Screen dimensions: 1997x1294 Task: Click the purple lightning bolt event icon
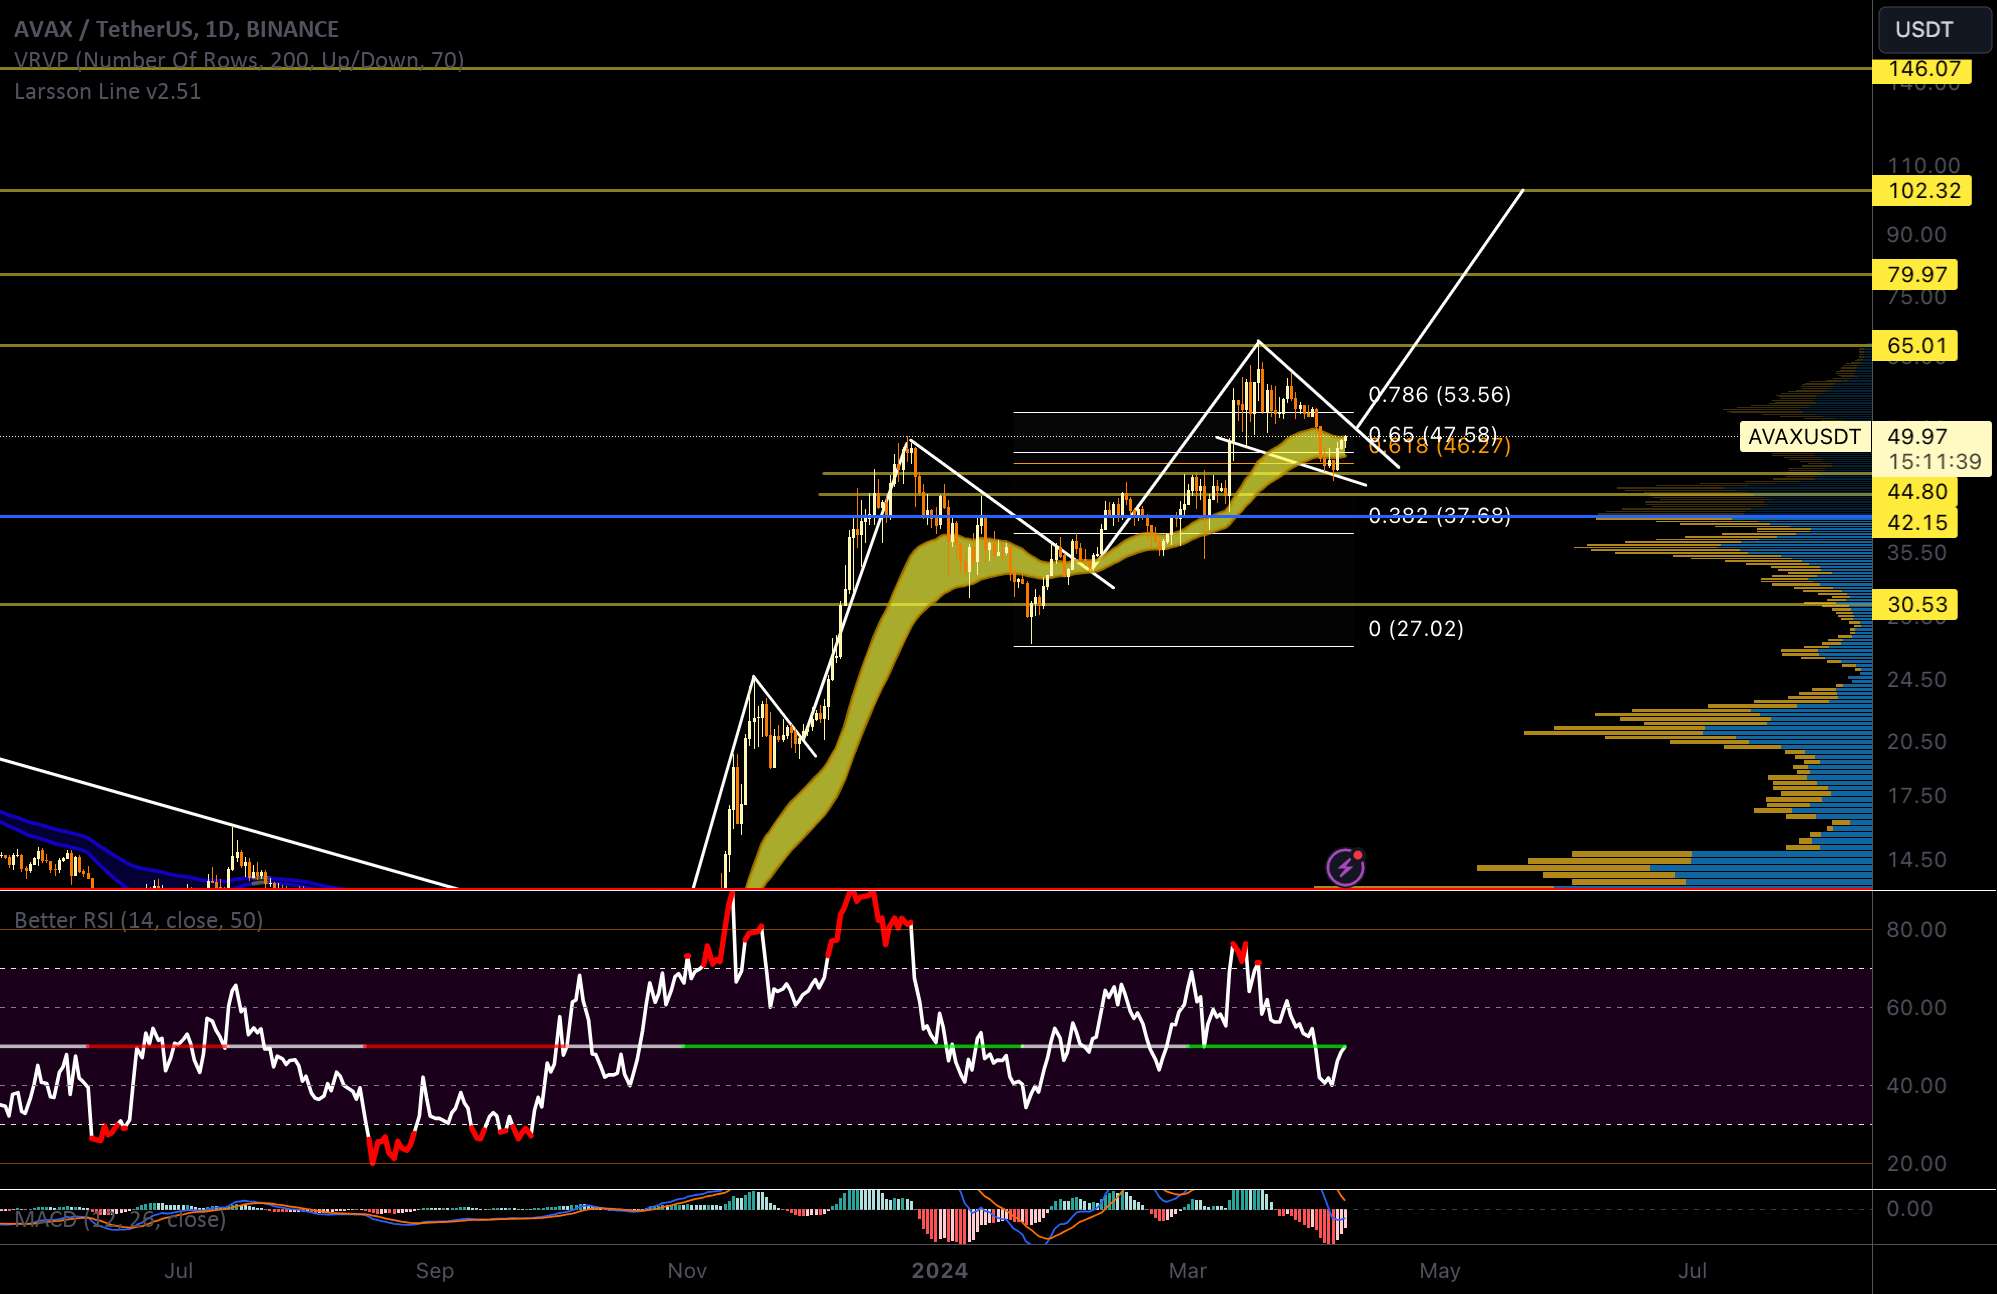[1345, 867]
